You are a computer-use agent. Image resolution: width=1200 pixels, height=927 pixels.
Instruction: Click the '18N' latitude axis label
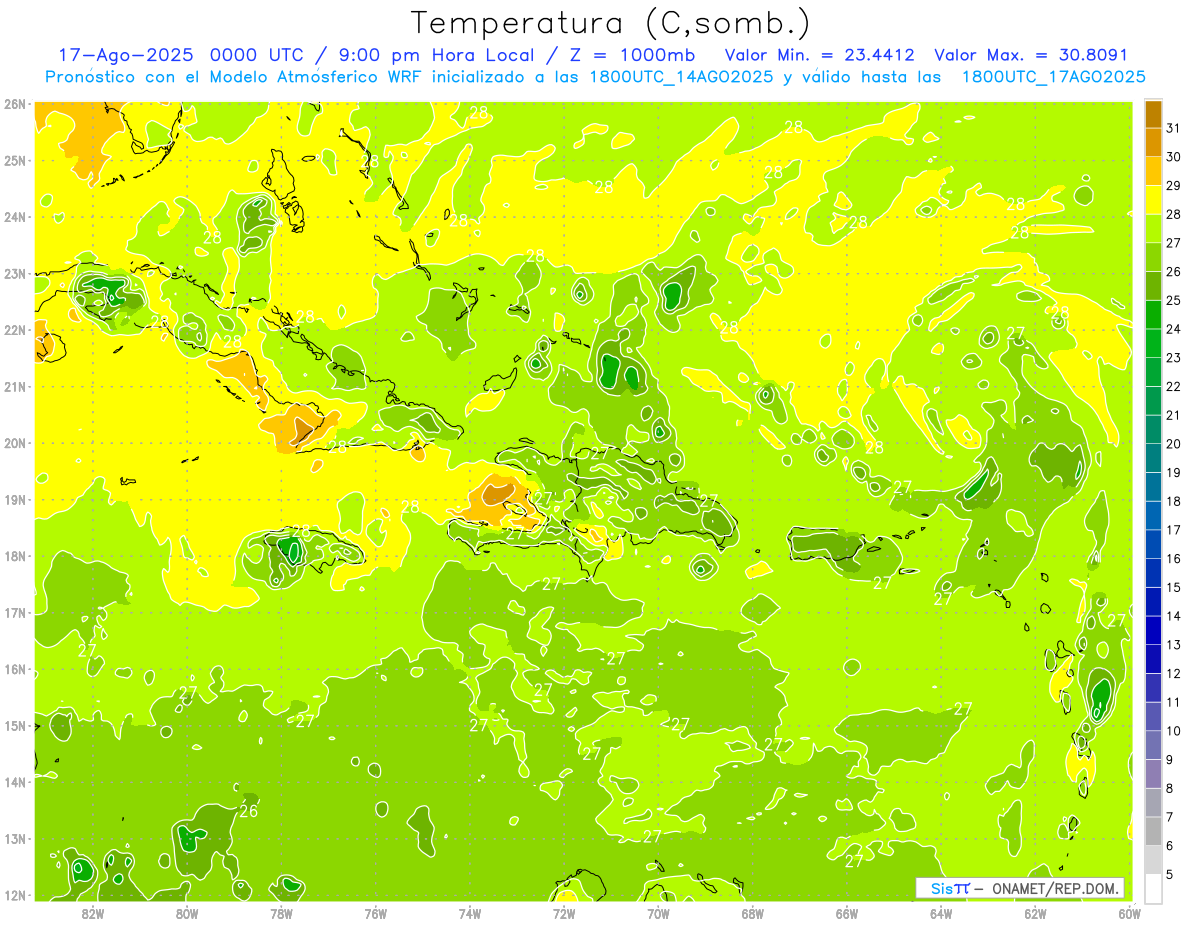(x=16, y=556)
